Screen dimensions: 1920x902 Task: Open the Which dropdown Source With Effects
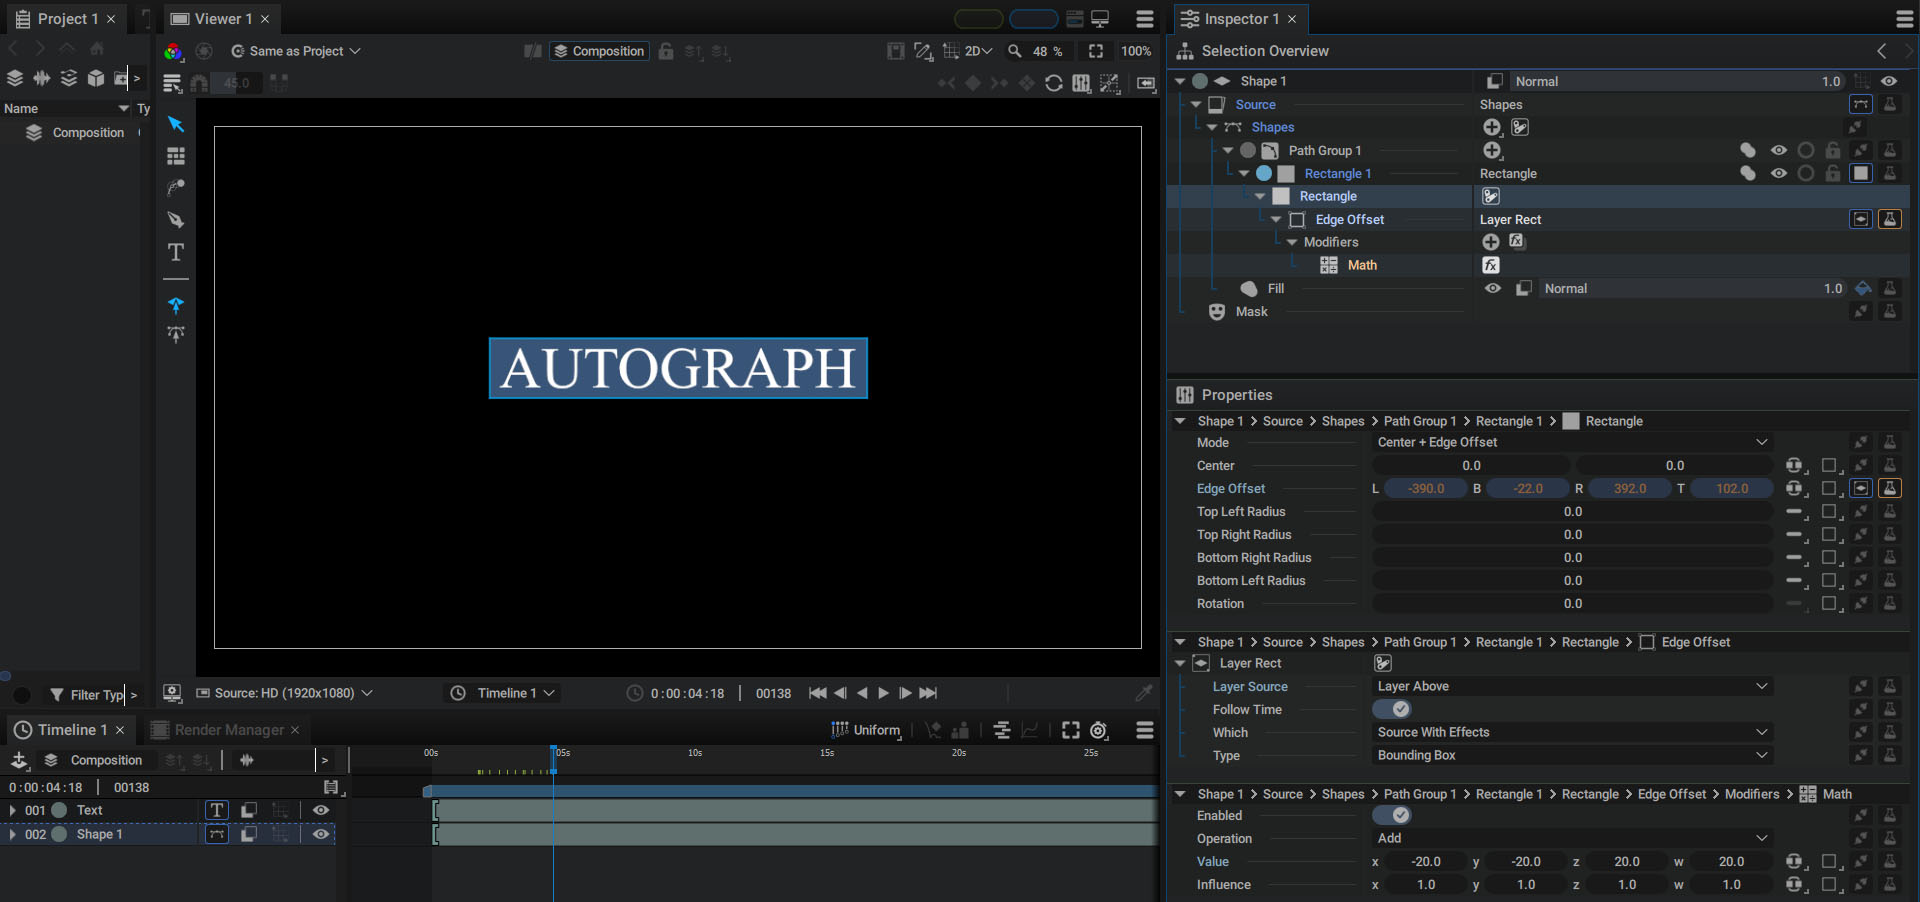point(1572,732)
